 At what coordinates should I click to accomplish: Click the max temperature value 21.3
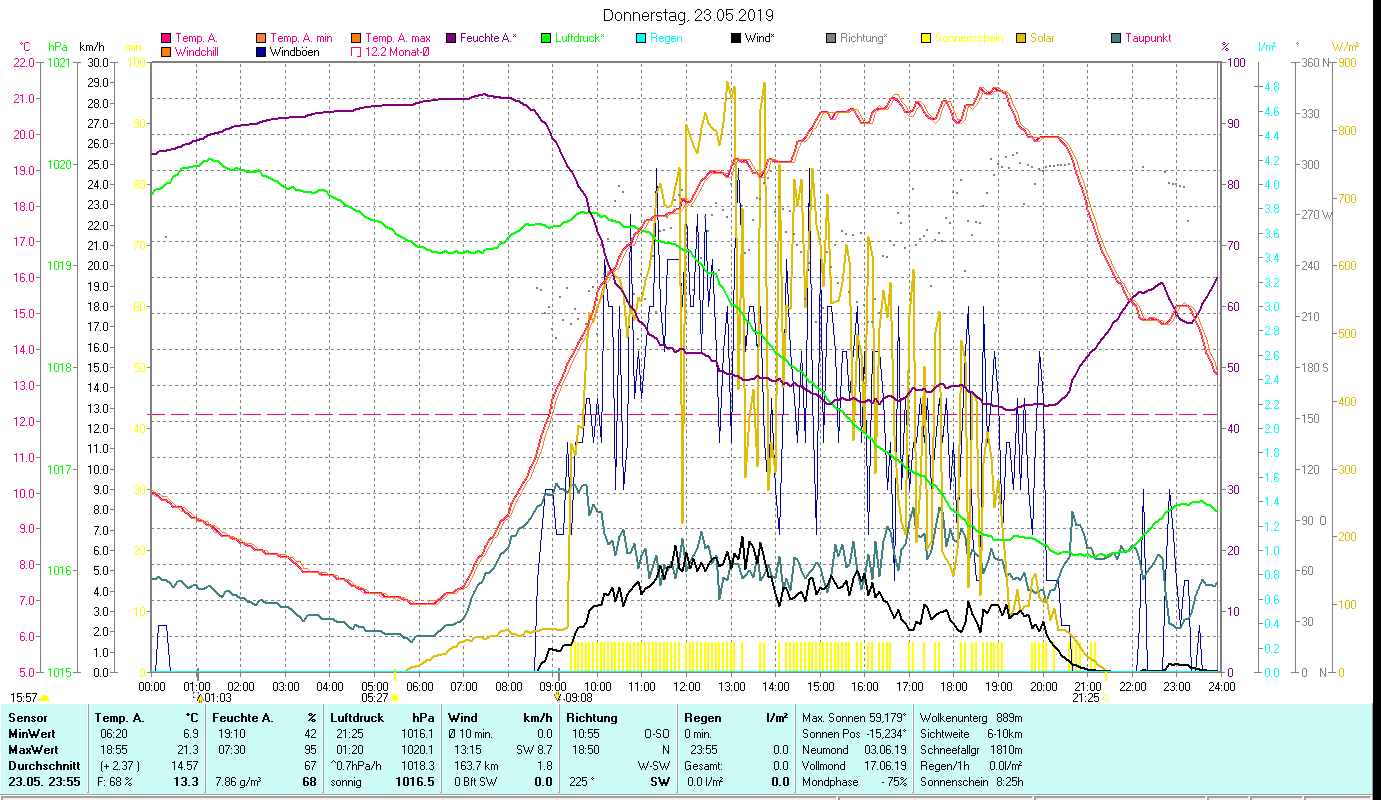[x=189, y=749]
